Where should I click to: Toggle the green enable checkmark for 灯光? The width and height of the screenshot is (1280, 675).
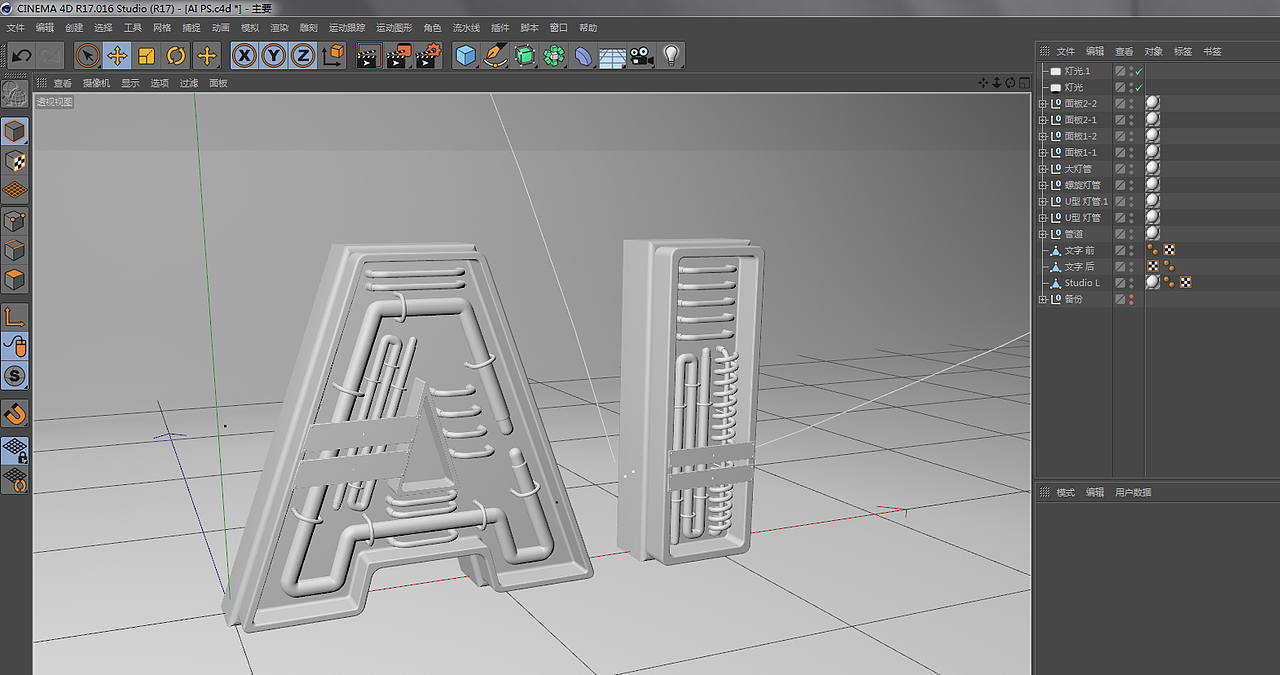pos(1138,87)
